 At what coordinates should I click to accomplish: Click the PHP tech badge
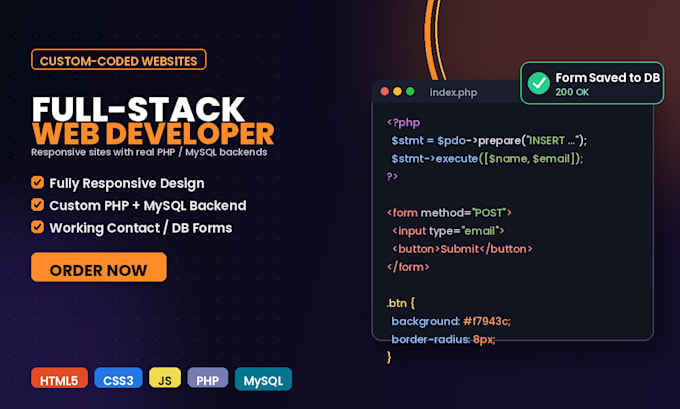[207, 378]
